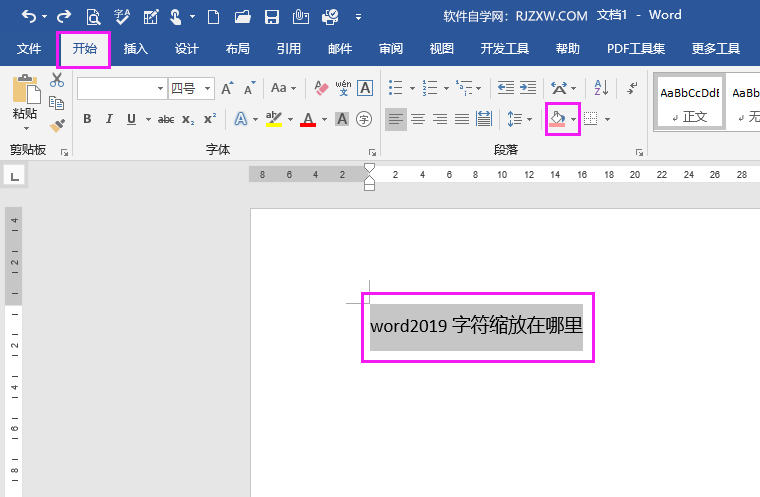This screenshot has width=760, height=497.
Task: Switch to the 布局 tab
Action: 238,48
